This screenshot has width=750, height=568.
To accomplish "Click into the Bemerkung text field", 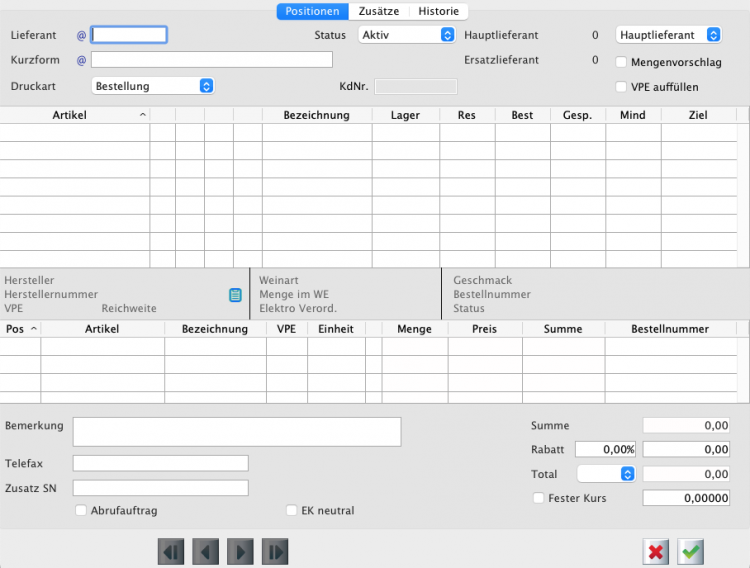I will pos(237,432).
